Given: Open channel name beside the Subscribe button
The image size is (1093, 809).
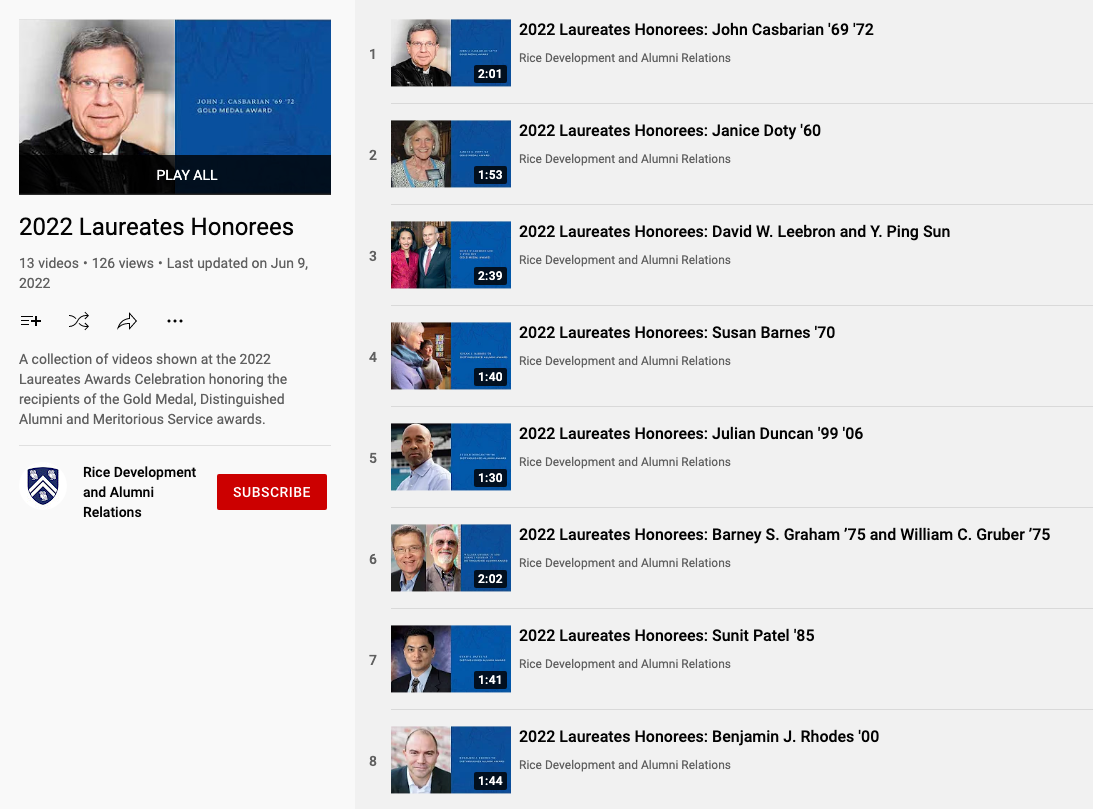Looking at the screenshot, I should pos(139,492).
